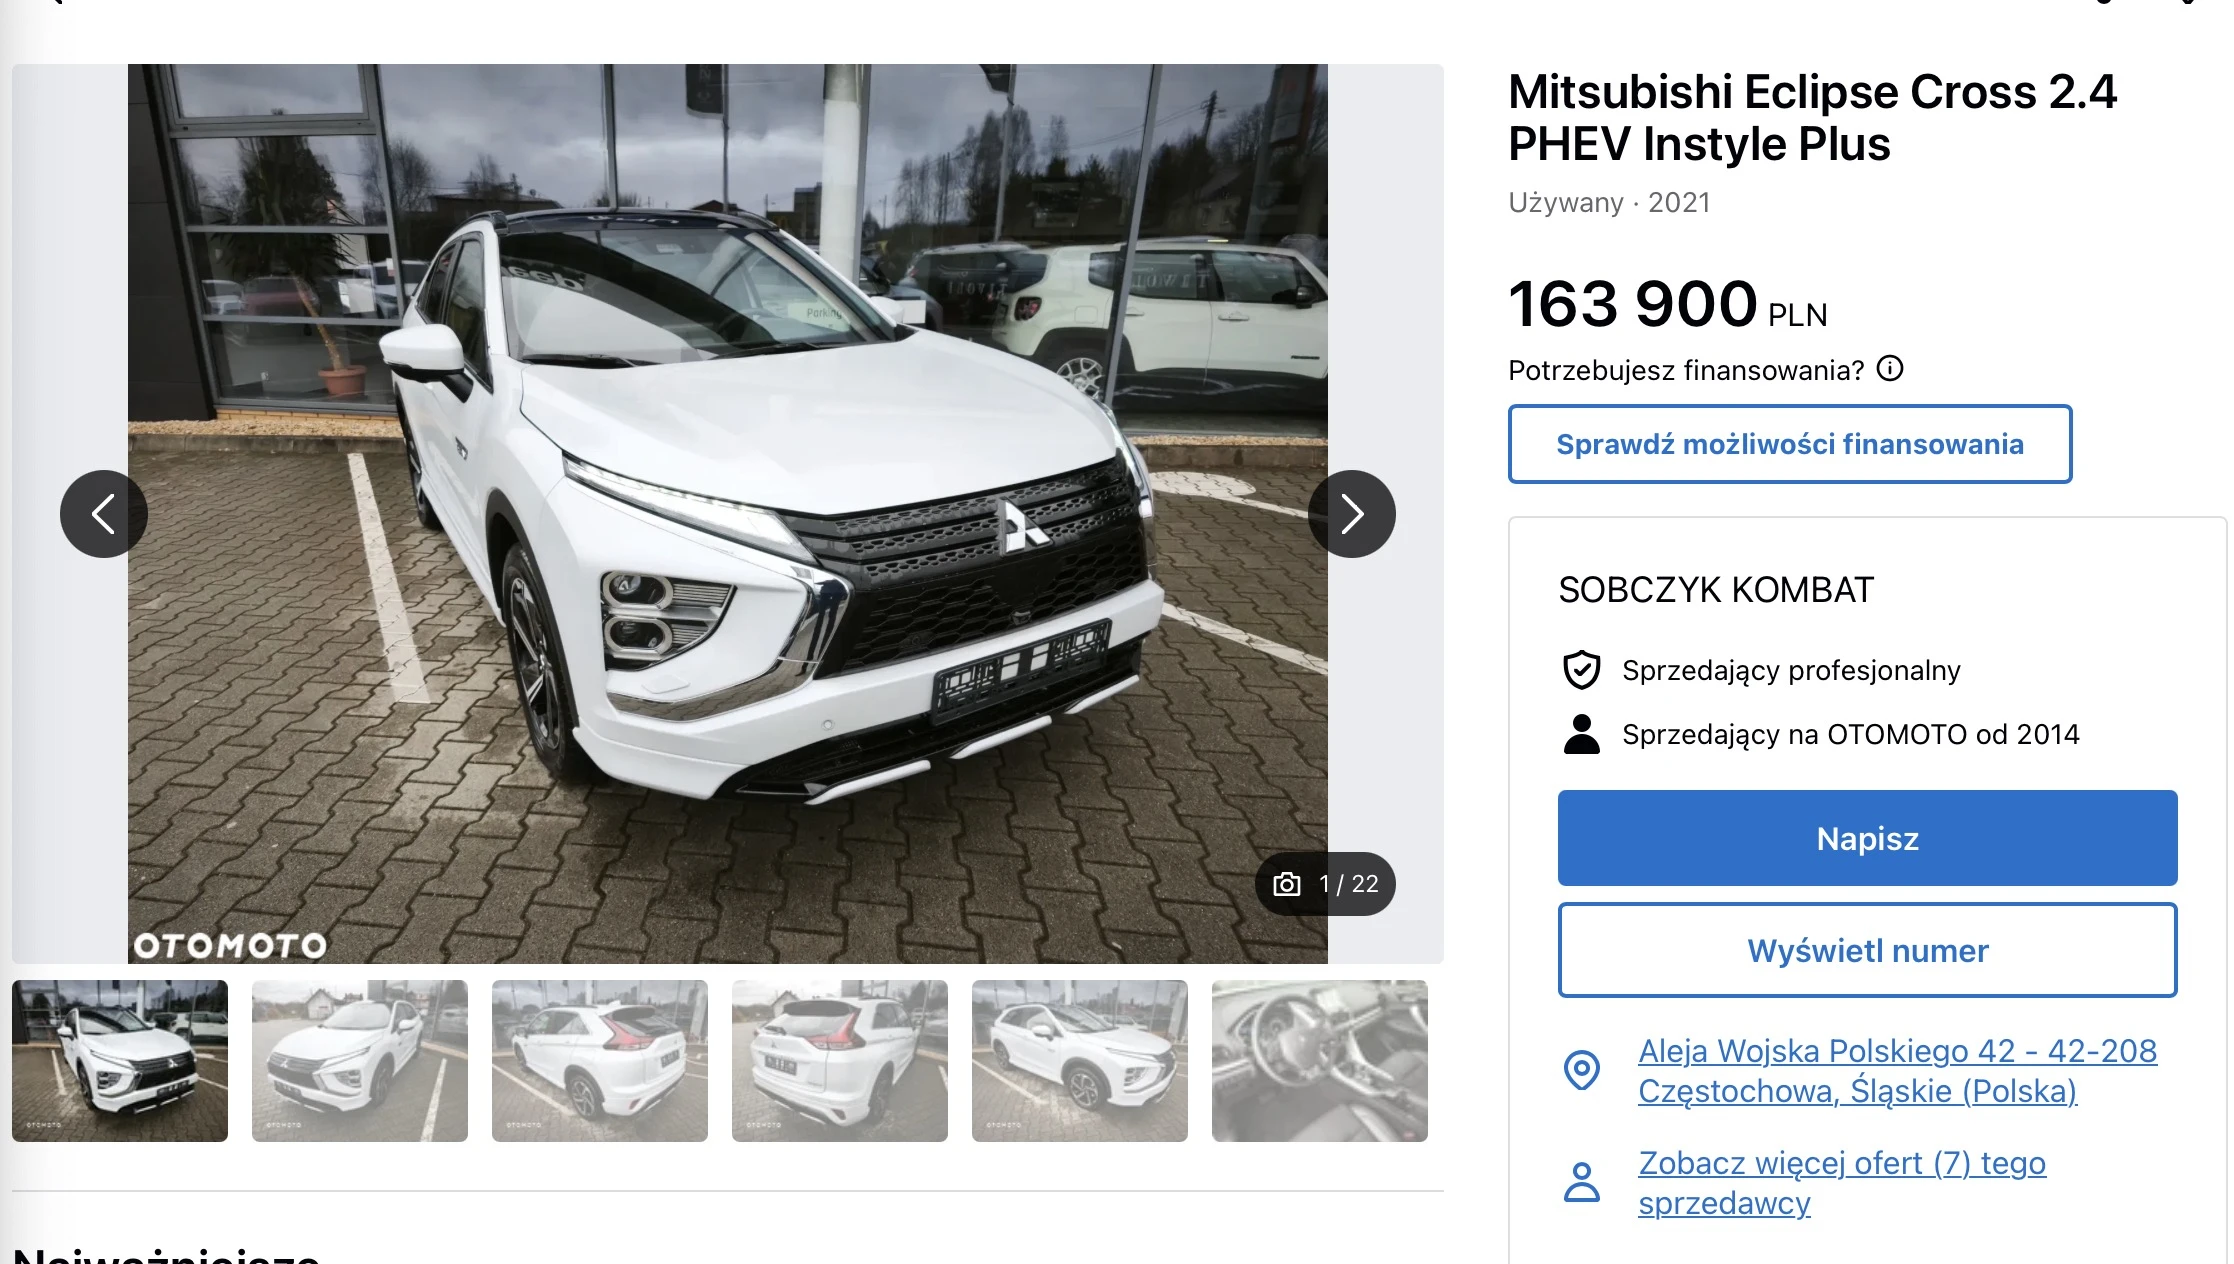Click the location pin icon

point(1582,1071)
